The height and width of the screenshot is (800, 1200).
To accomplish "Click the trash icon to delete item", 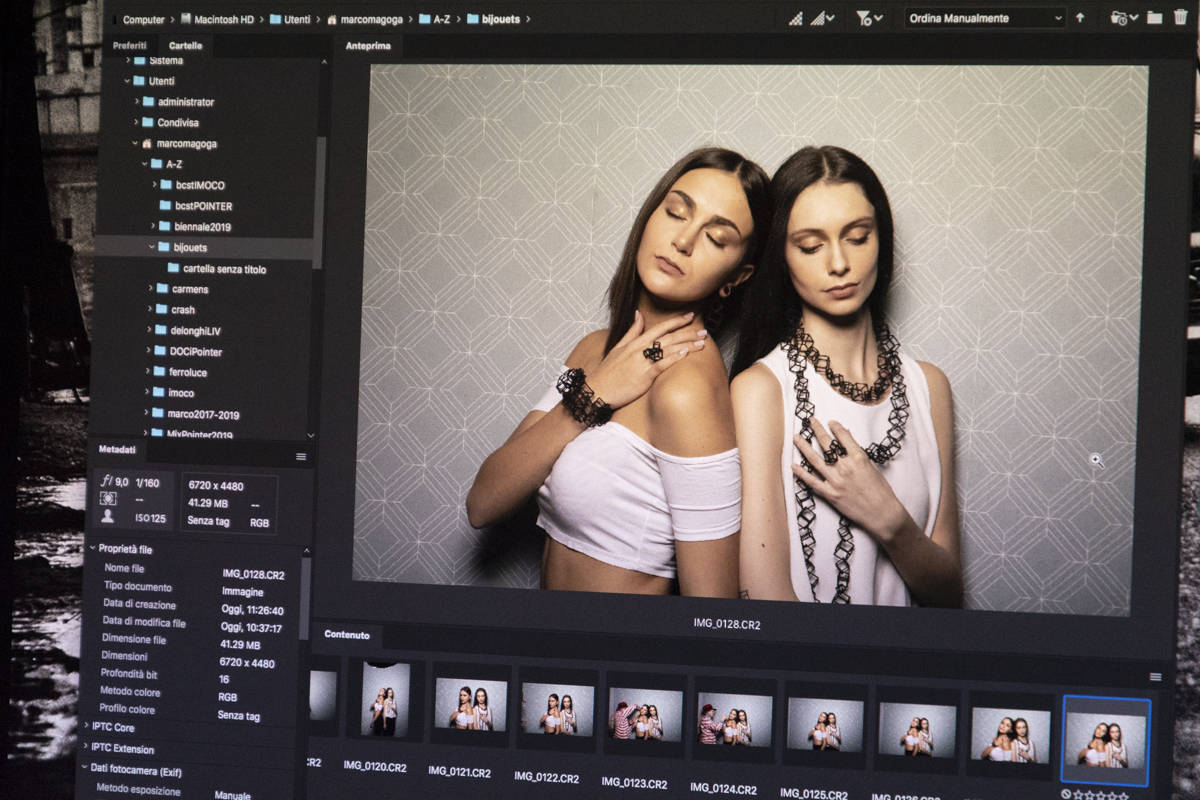I will click(x=1180, y=18).
